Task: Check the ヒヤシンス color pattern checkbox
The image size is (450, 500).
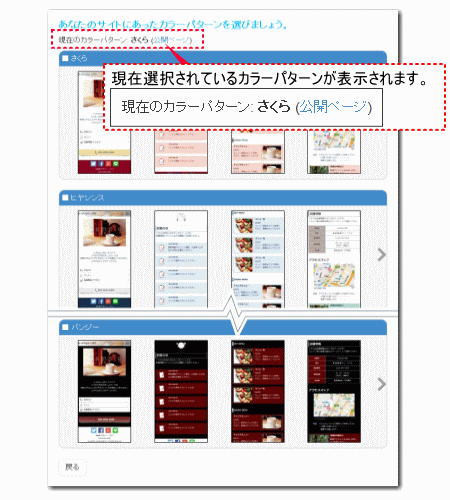Action: coord(65,198)
